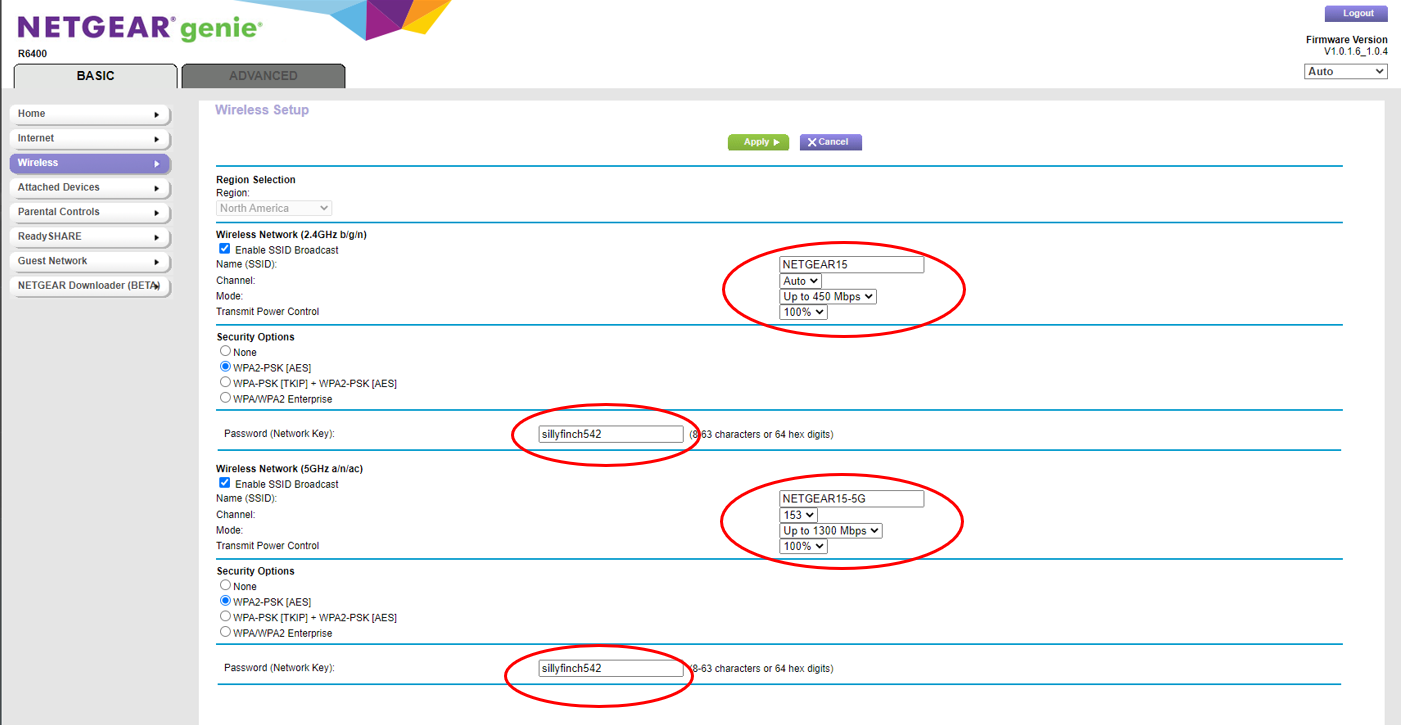Select WPA2-PSK [AES] for 5GHz network
The width and height of the screenshot is (1405, 725).
(x=225, y=601)
